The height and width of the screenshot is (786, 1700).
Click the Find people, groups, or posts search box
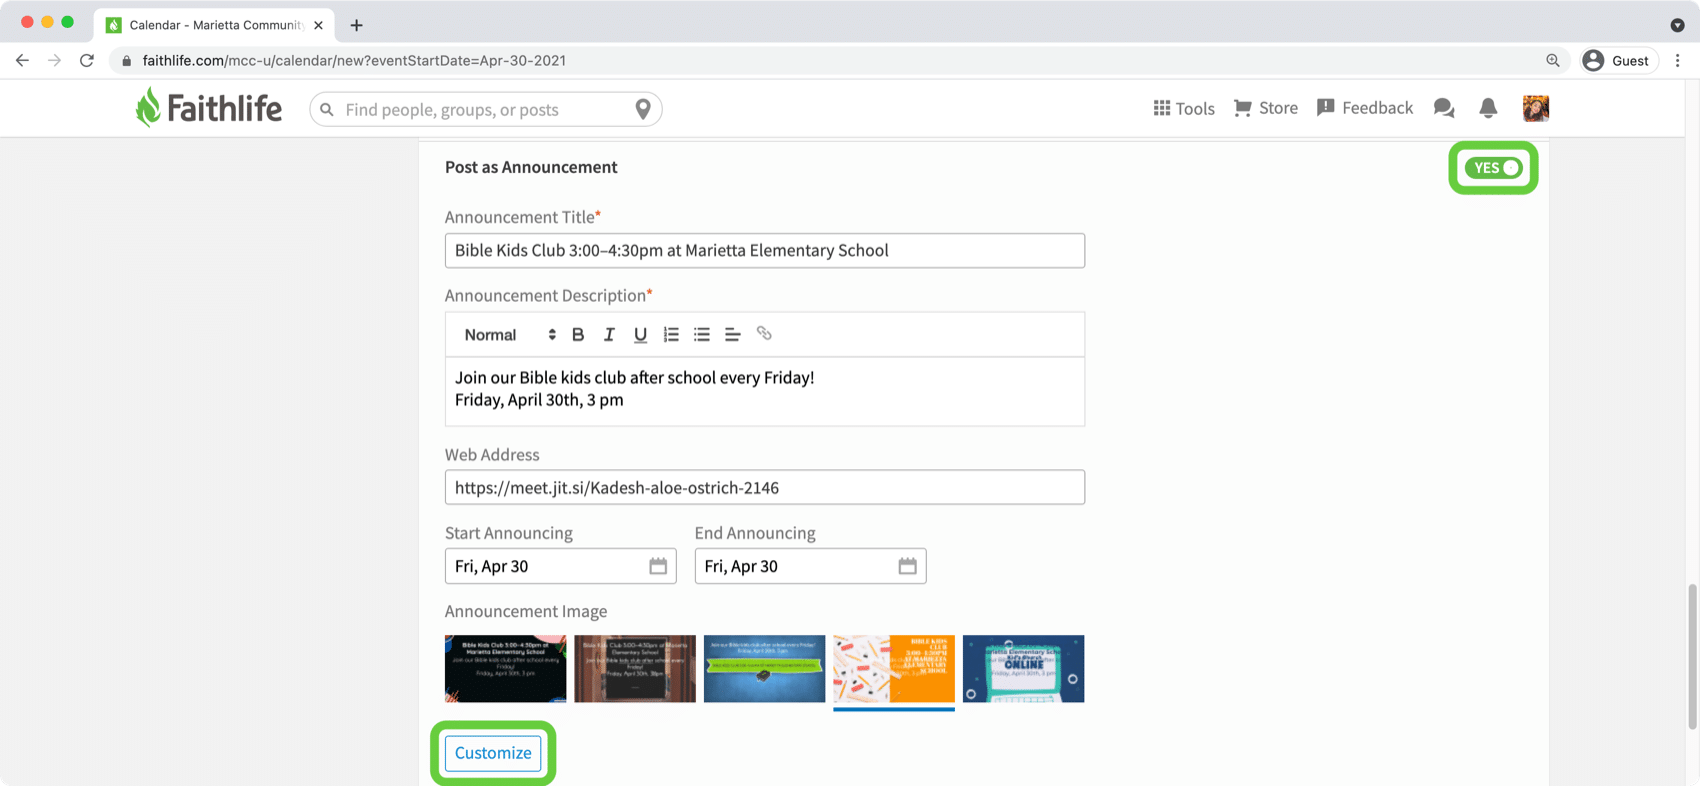click(x=485, y=109)
